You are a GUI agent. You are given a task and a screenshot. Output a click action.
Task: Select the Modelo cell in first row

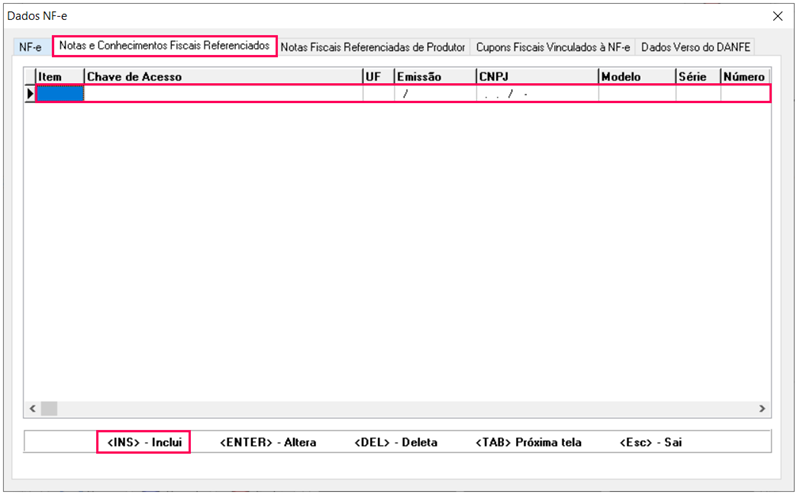point(636,94)
